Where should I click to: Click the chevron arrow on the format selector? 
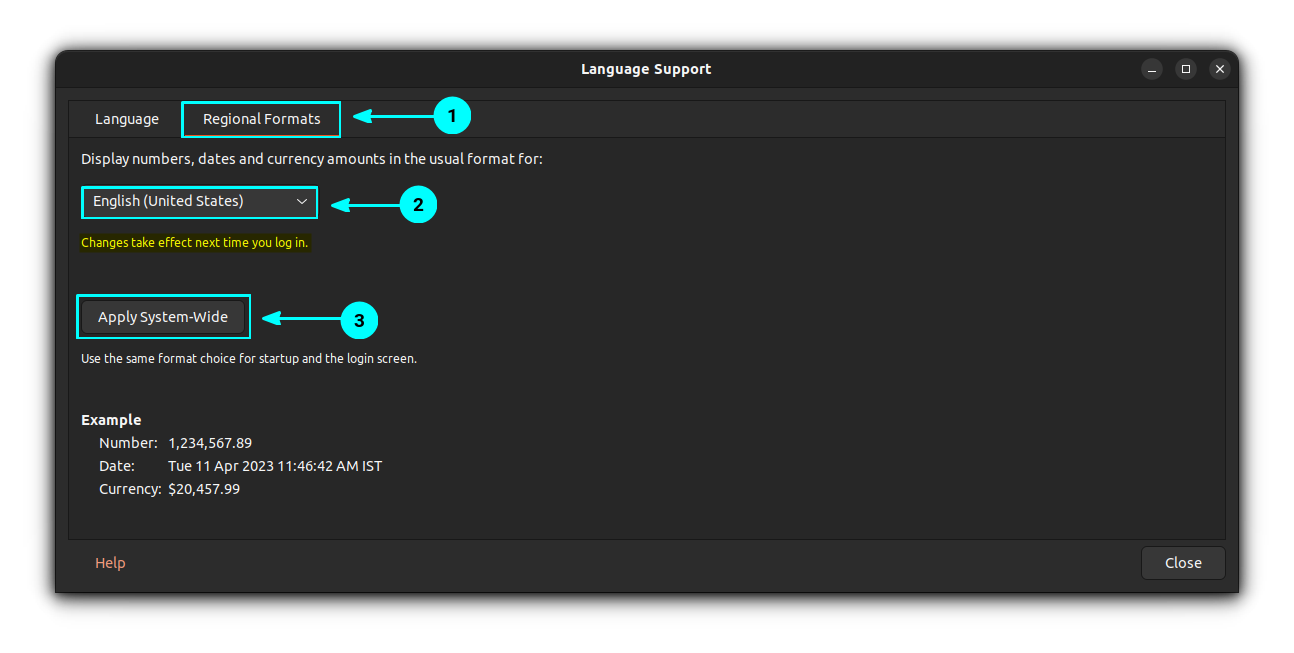click(302, 202)
